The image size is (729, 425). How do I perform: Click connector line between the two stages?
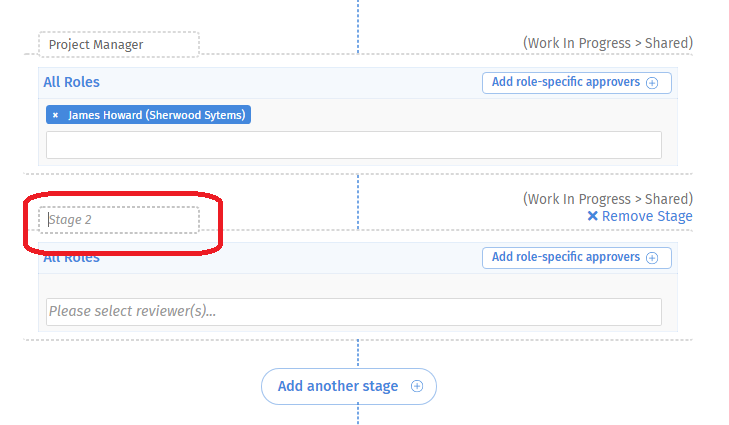[x=358, y=202]
